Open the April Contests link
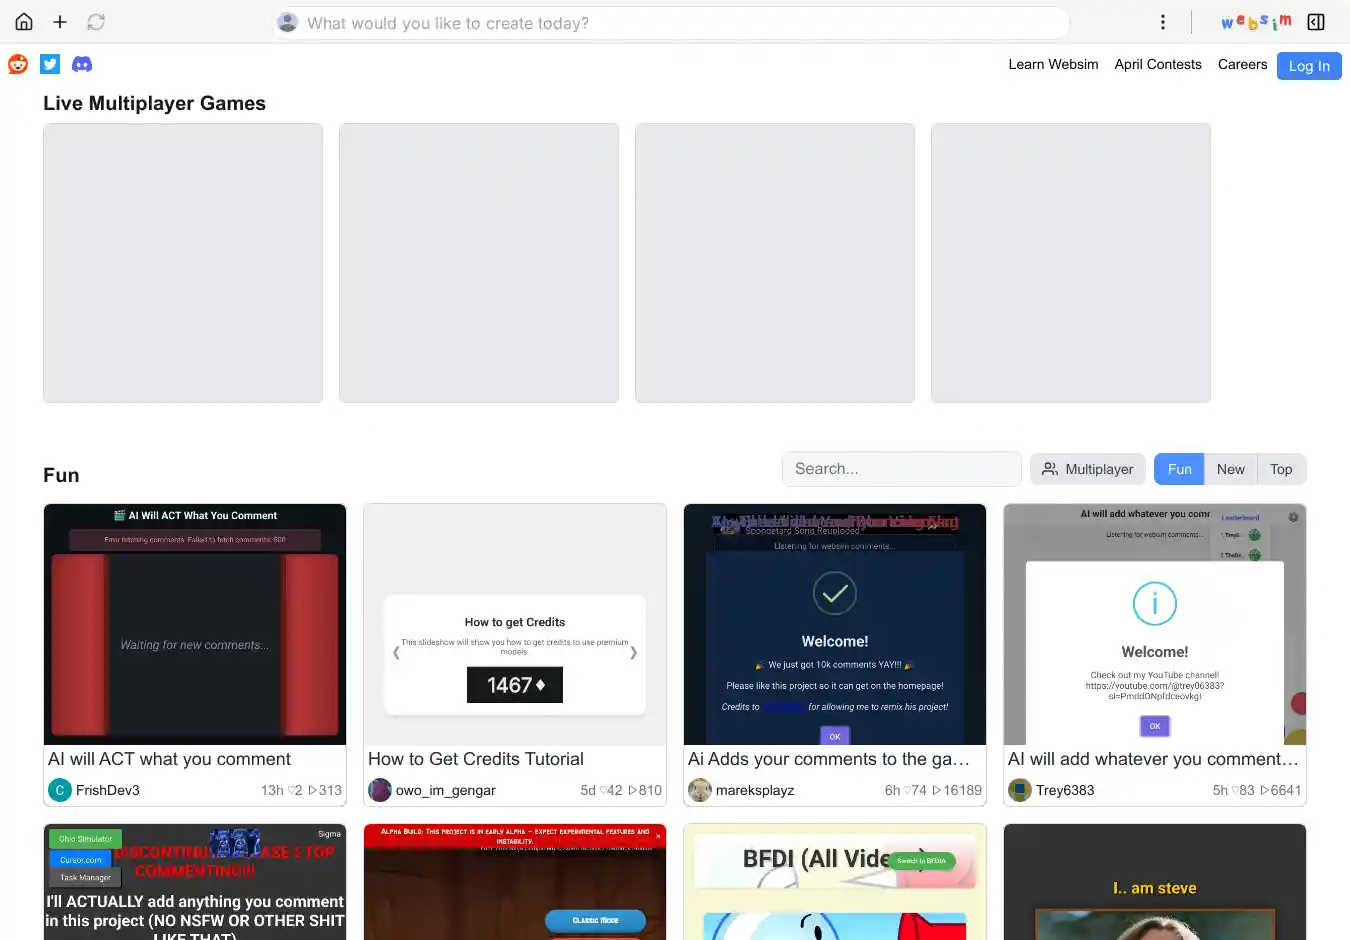Viewport: 1350px width, 940px height. (1158, 64)
